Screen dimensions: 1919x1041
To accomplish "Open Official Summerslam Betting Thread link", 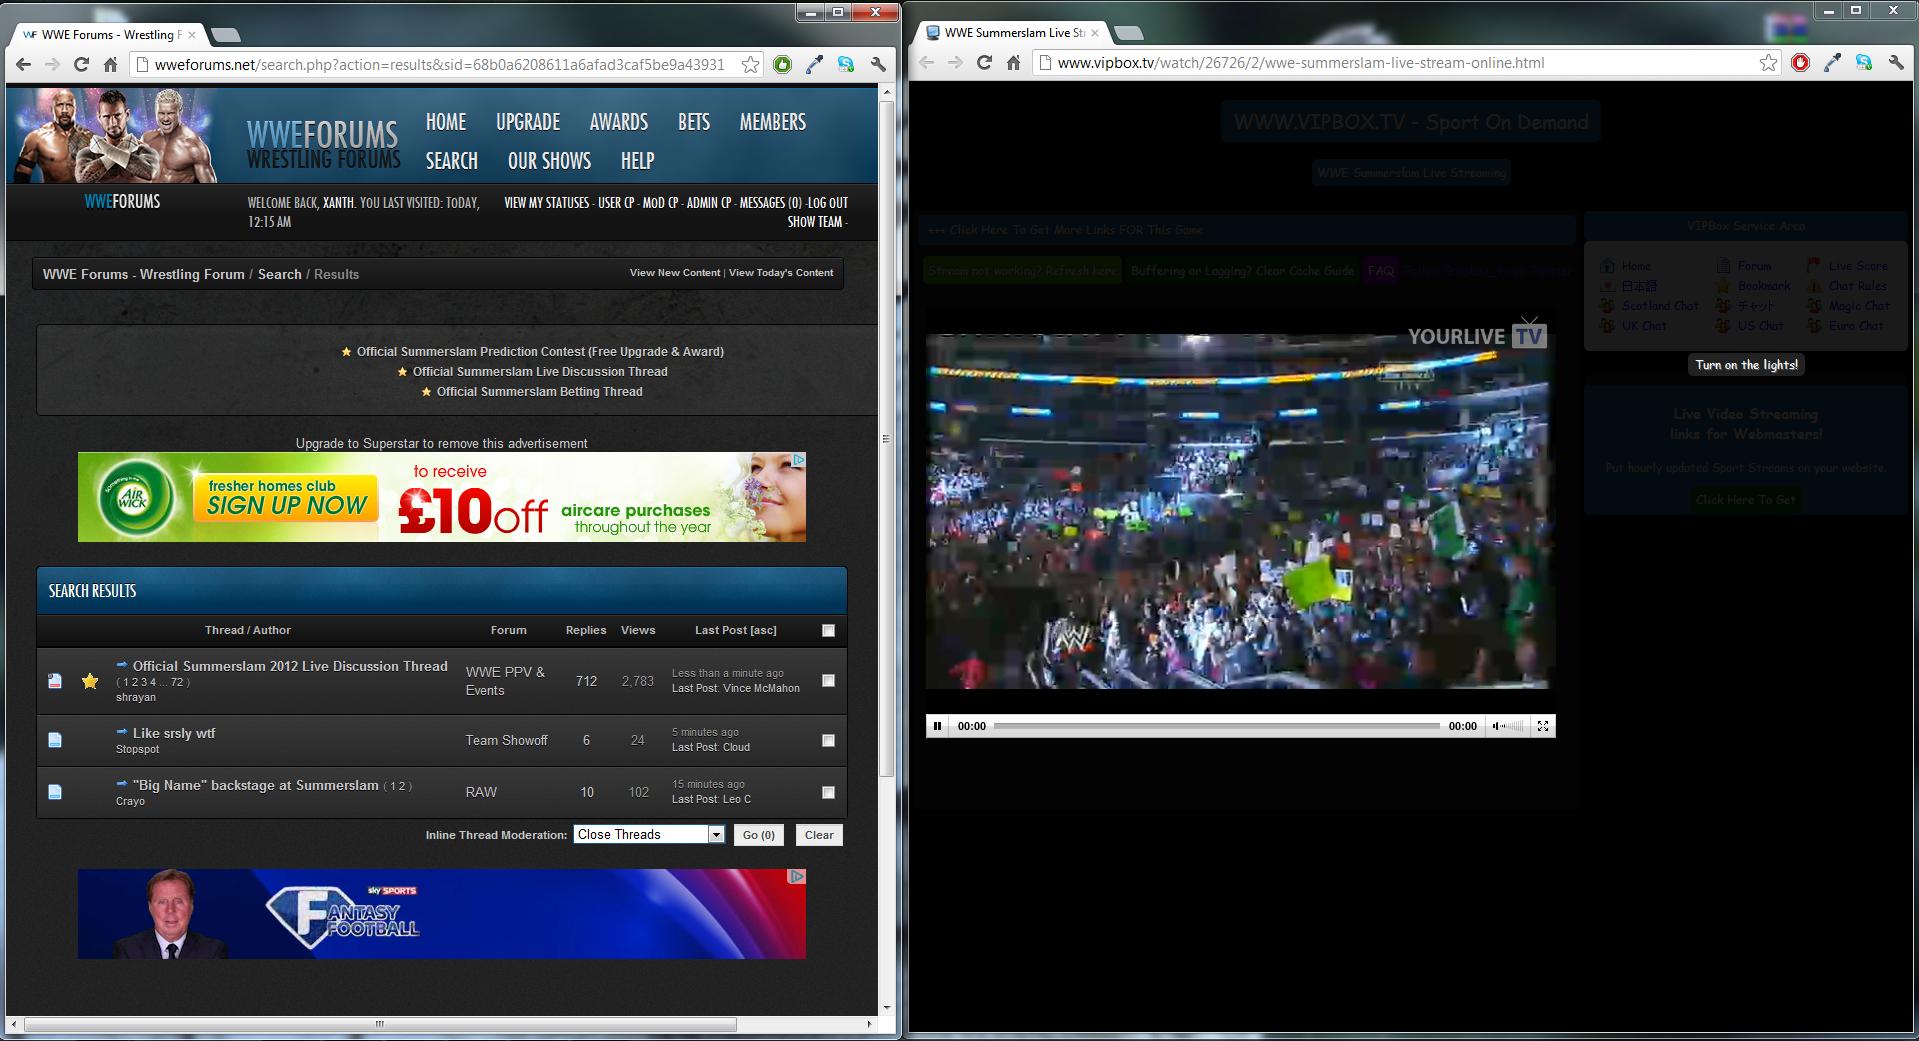I will pos(539,391).
